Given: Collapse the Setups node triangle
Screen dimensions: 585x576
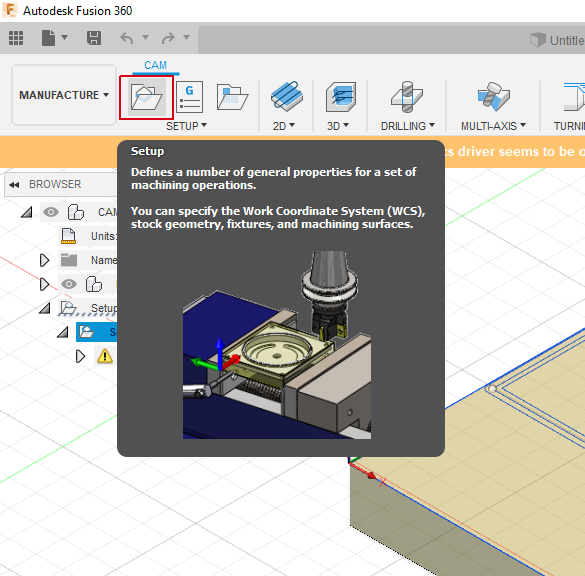Looking at the screenshot, I should 45,308.
